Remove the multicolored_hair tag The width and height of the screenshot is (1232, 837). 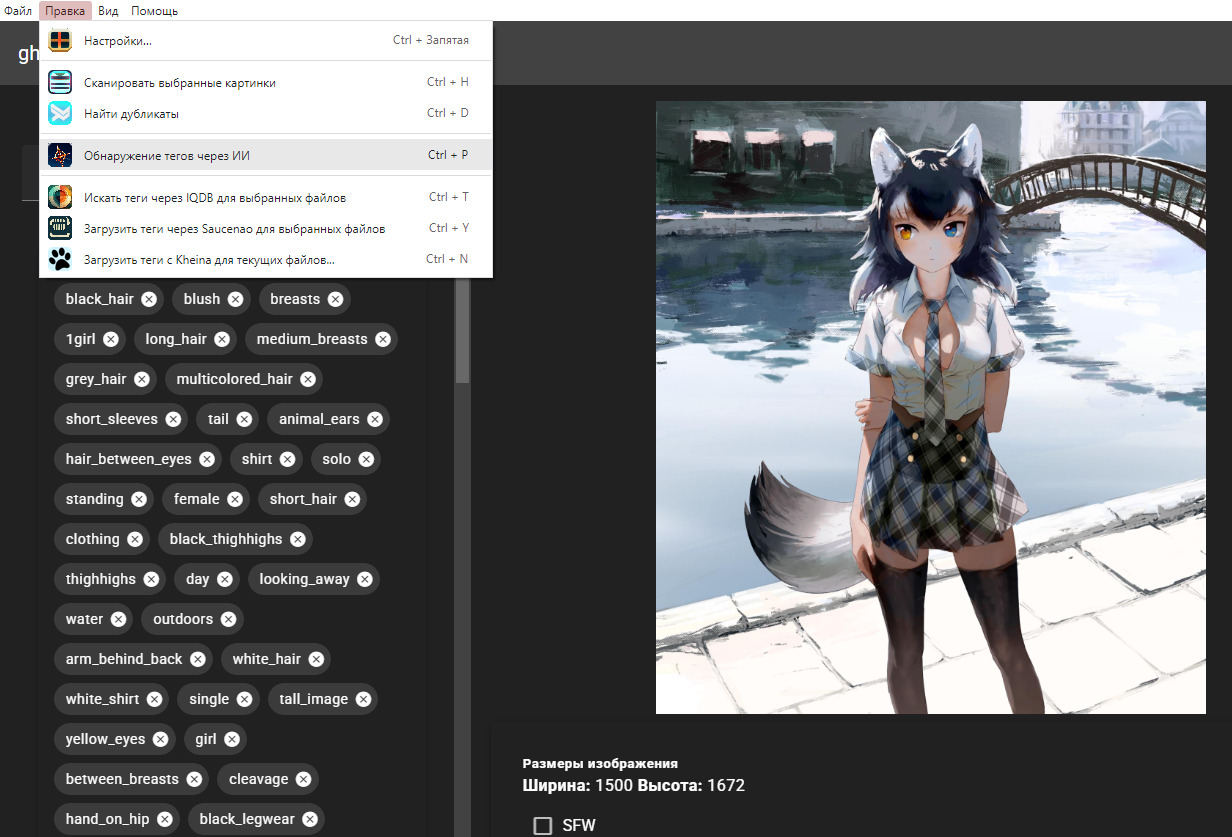pos(308,379)
